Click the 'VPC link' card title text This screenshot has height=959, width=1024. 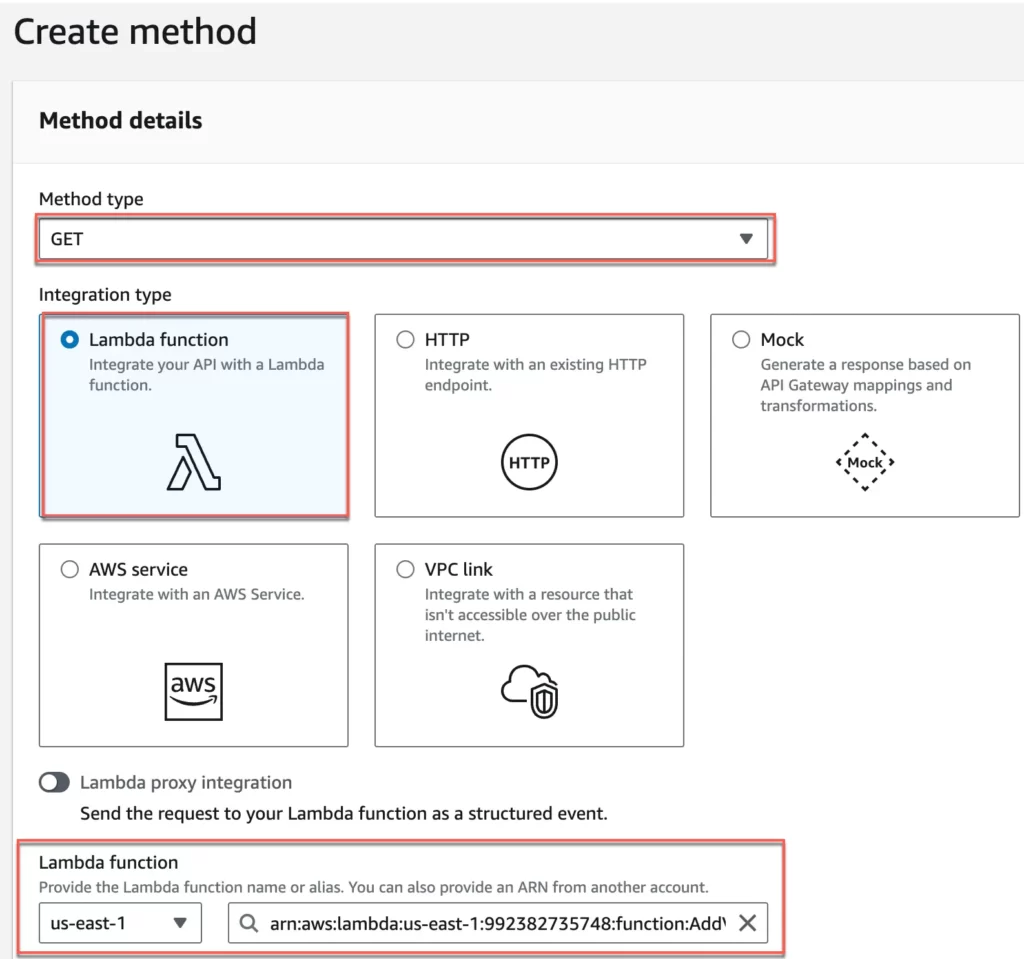458,569
